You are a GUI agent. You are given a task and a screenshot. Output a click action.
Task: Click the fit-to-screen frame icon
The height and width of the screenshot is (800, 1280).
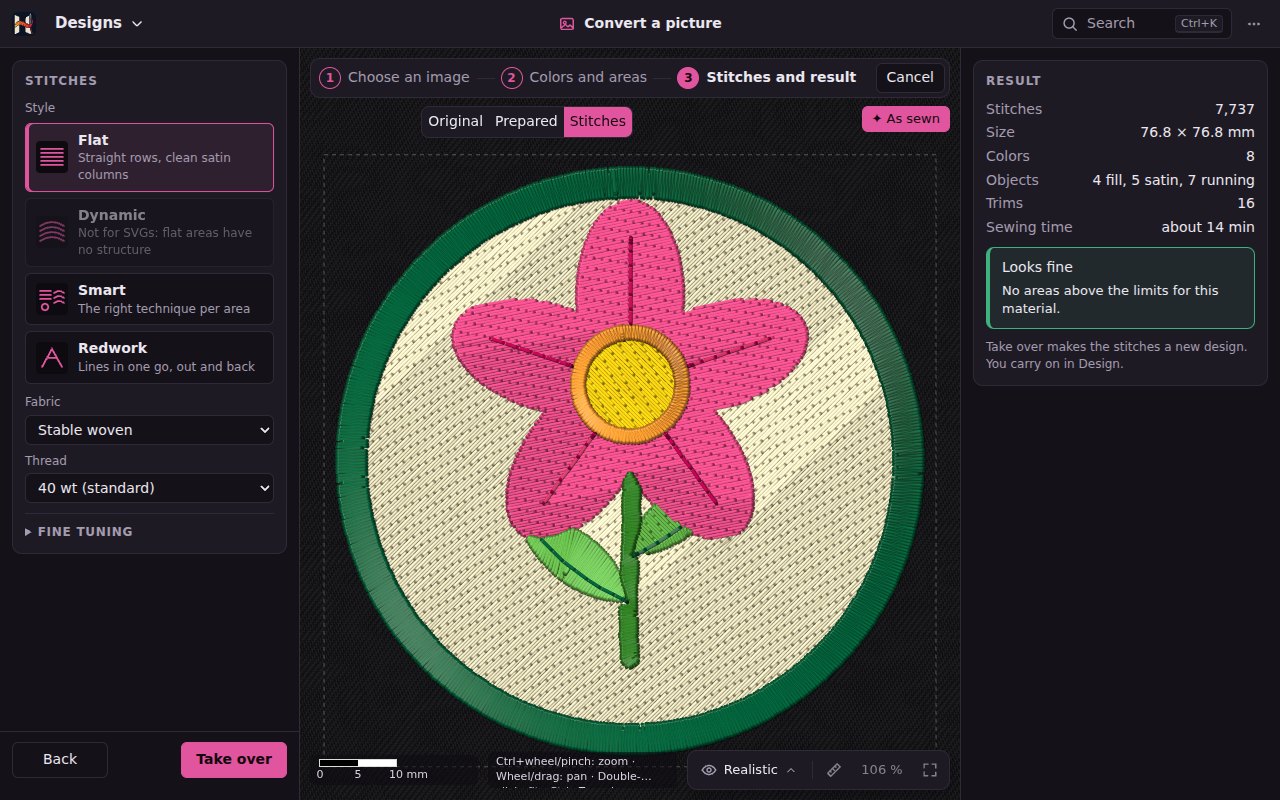(x=930, y=770)
